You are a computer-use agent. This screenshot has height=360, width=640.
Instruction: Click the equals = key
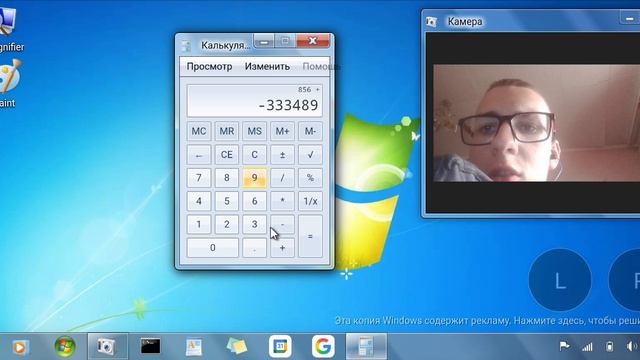coord(310,236)
